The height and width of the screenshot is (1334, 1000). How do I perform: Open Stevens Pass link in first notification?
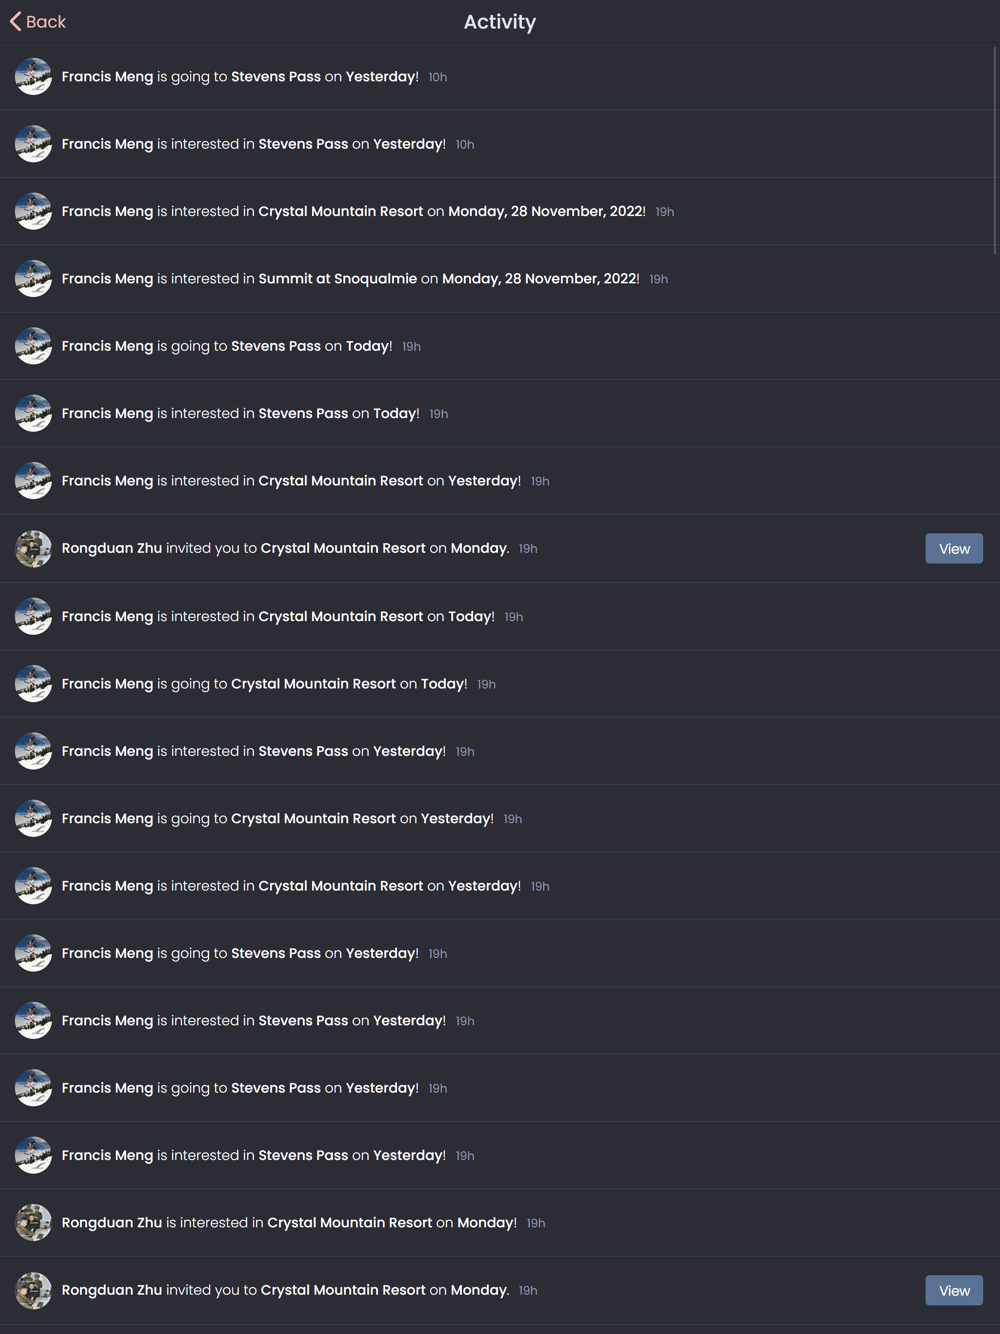point(276,77)
